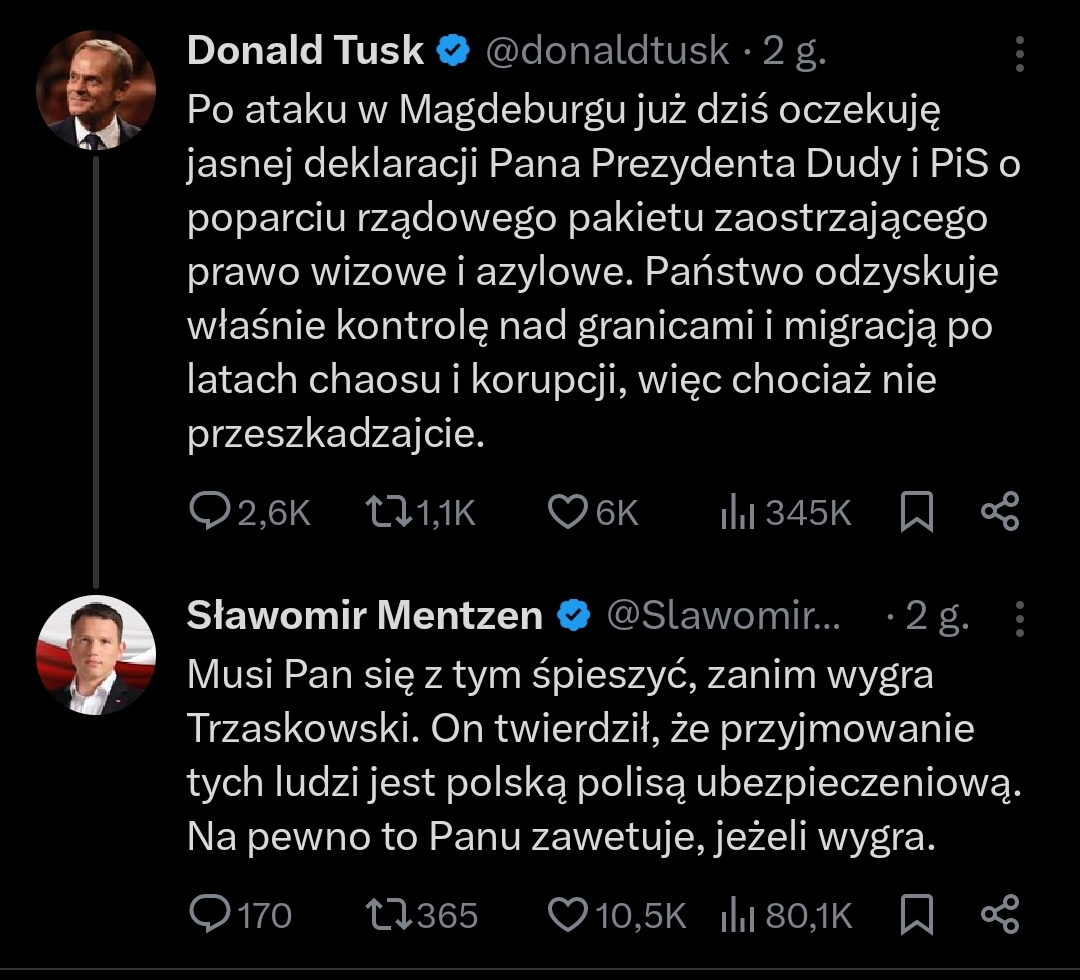This screenshot has width=1080, height=980.
Task: Click the Sławomir Mentzen display name
Action: pyautogui.click(x=364, y=616)
